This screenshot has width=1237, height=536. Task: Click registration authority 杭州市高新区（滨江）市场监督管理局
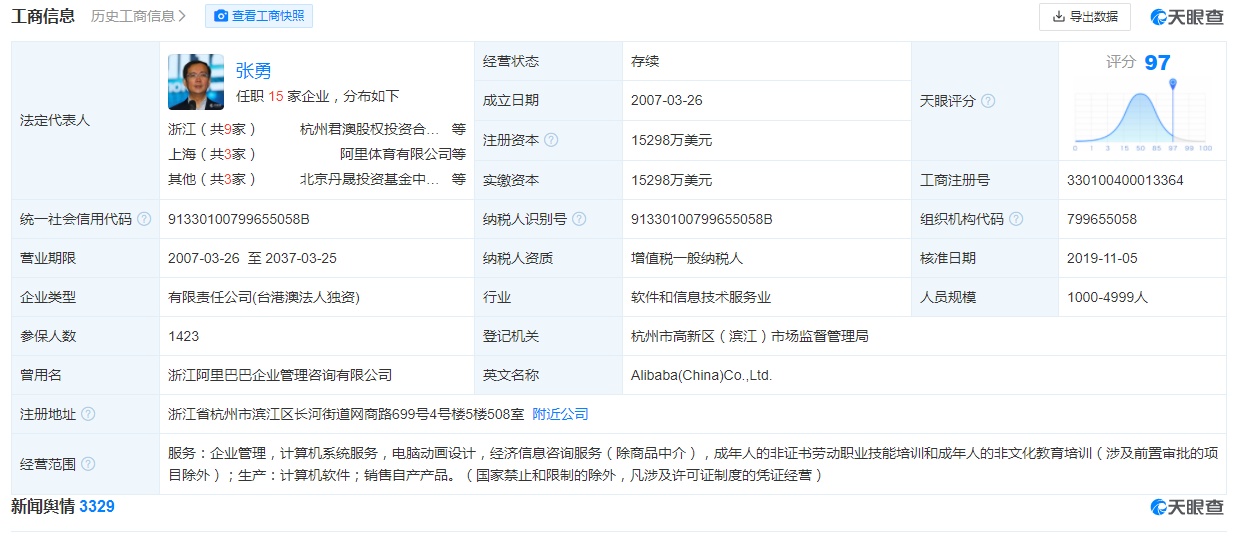[x=750, y=336]
